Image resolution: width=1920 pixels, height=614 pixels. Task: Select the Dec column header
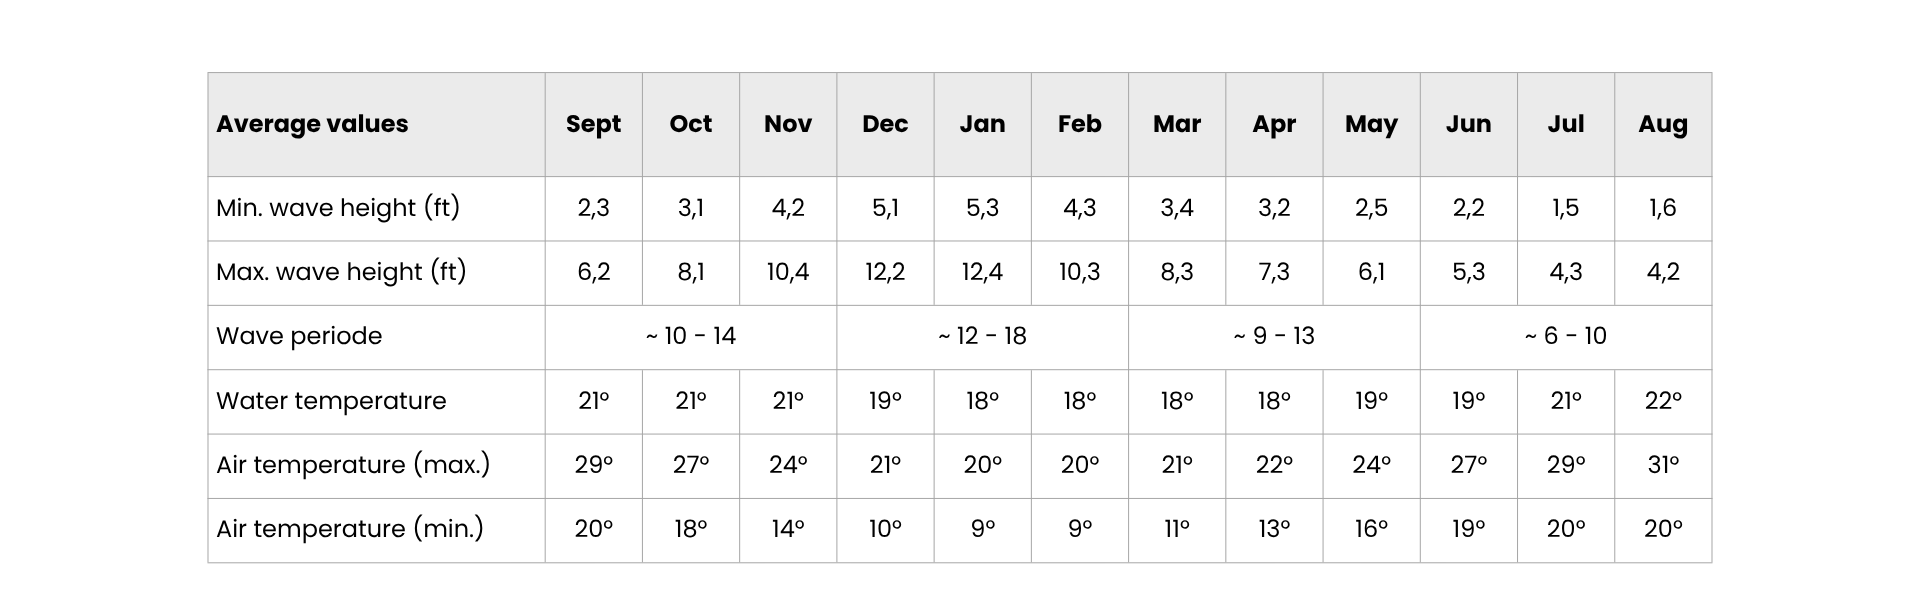(x=885, y=124)
